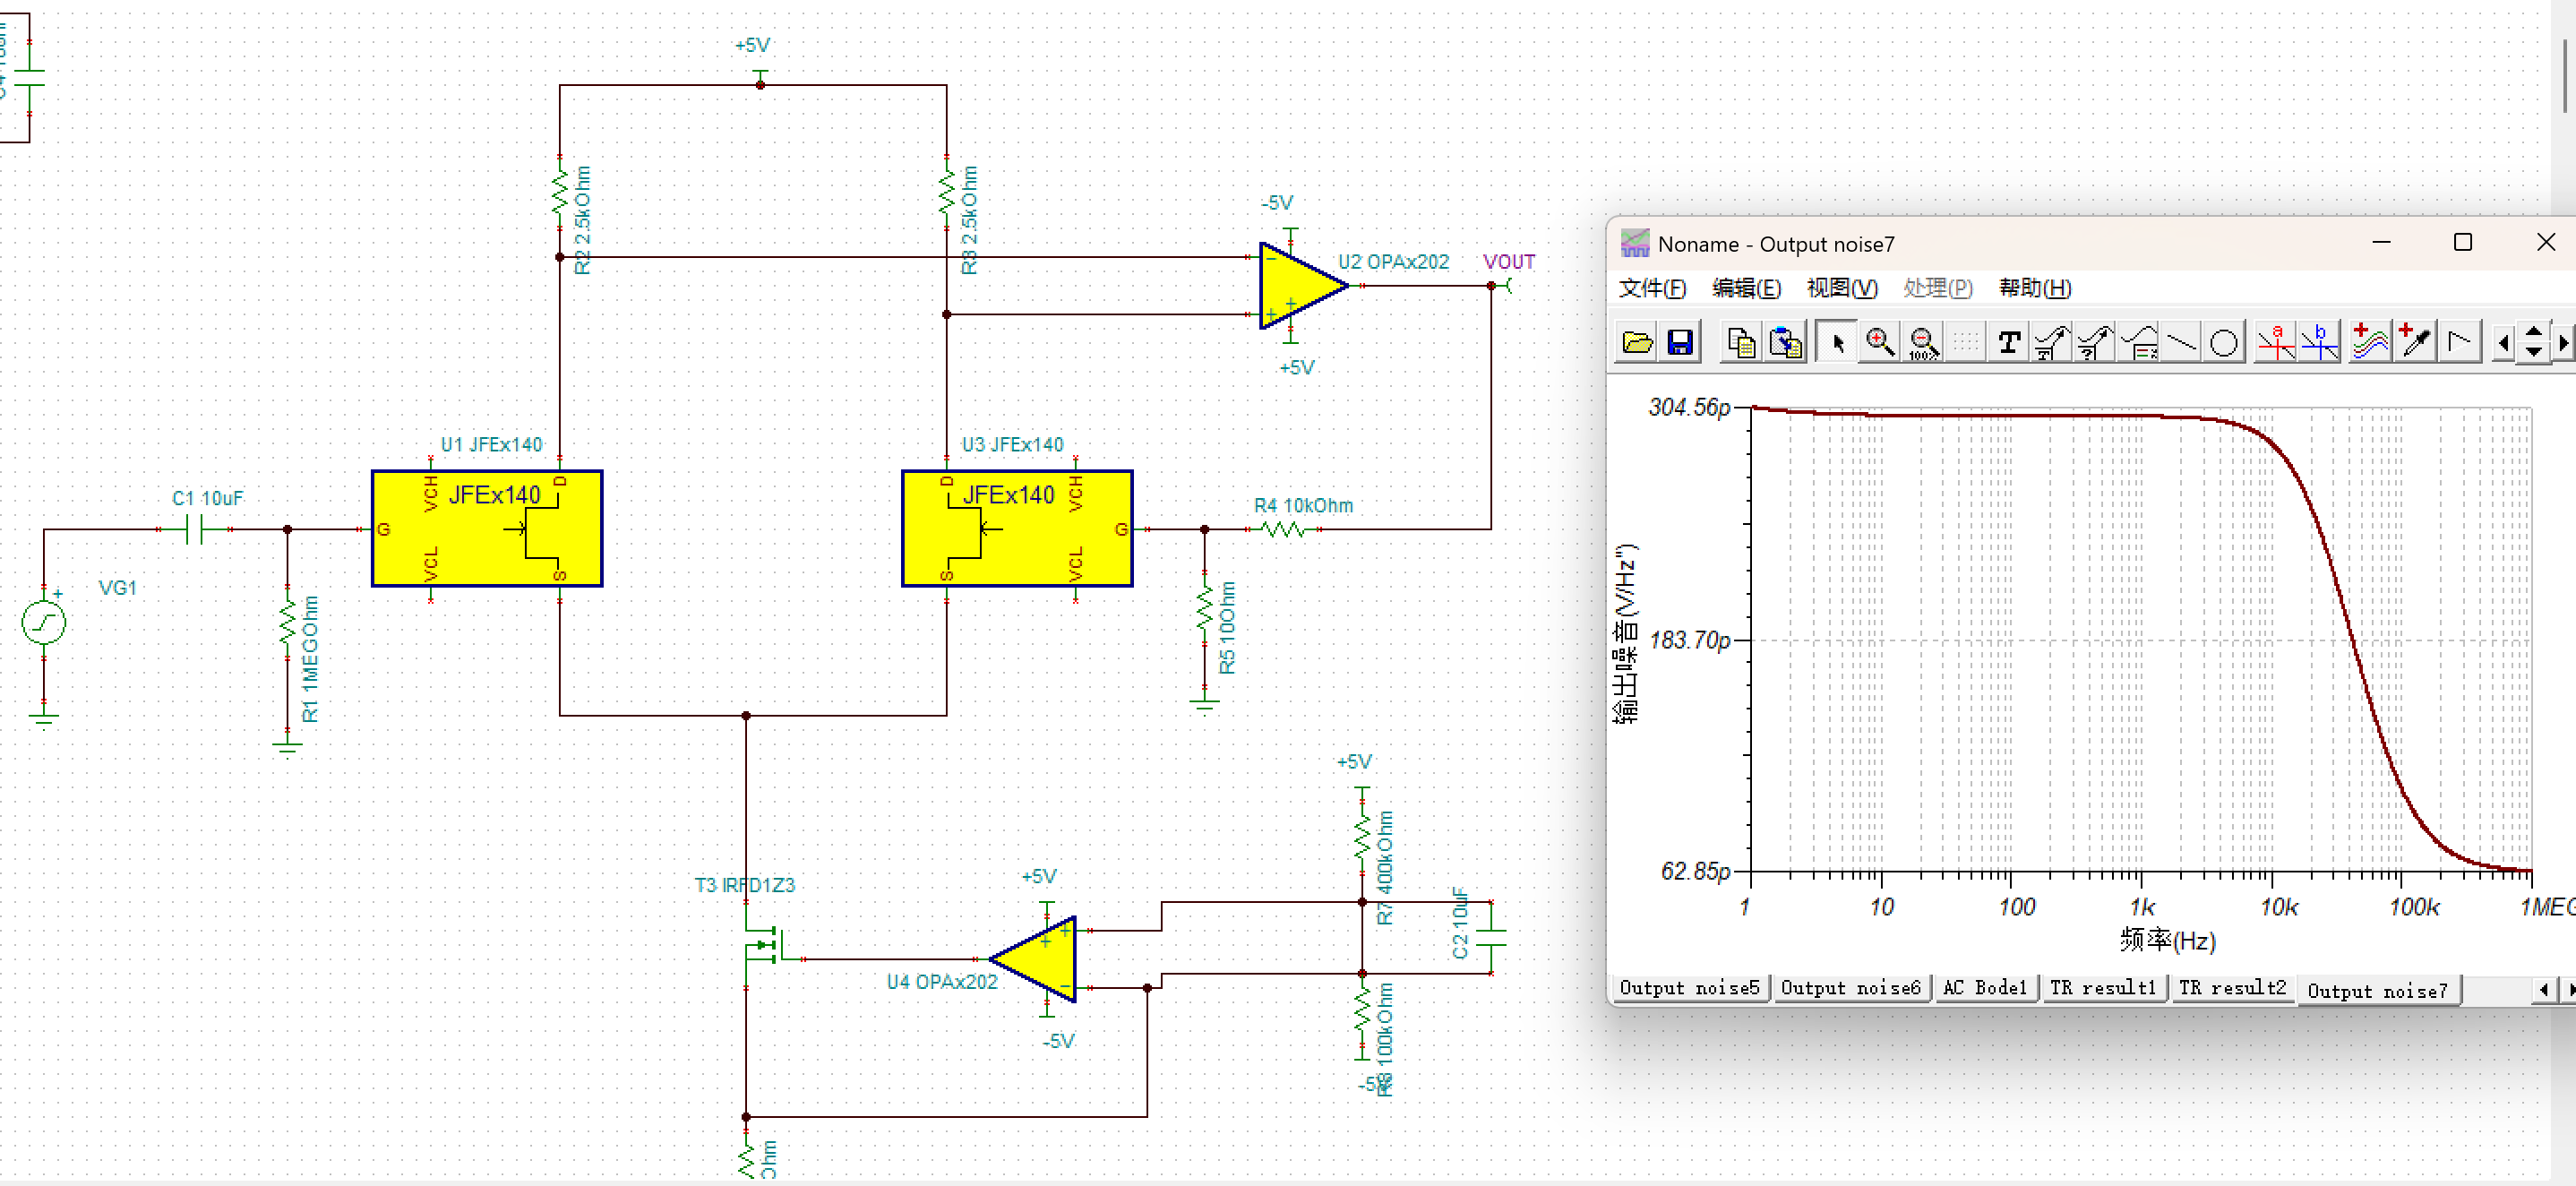
Task: Open the 视图(V) menu
Action: 1842,288
